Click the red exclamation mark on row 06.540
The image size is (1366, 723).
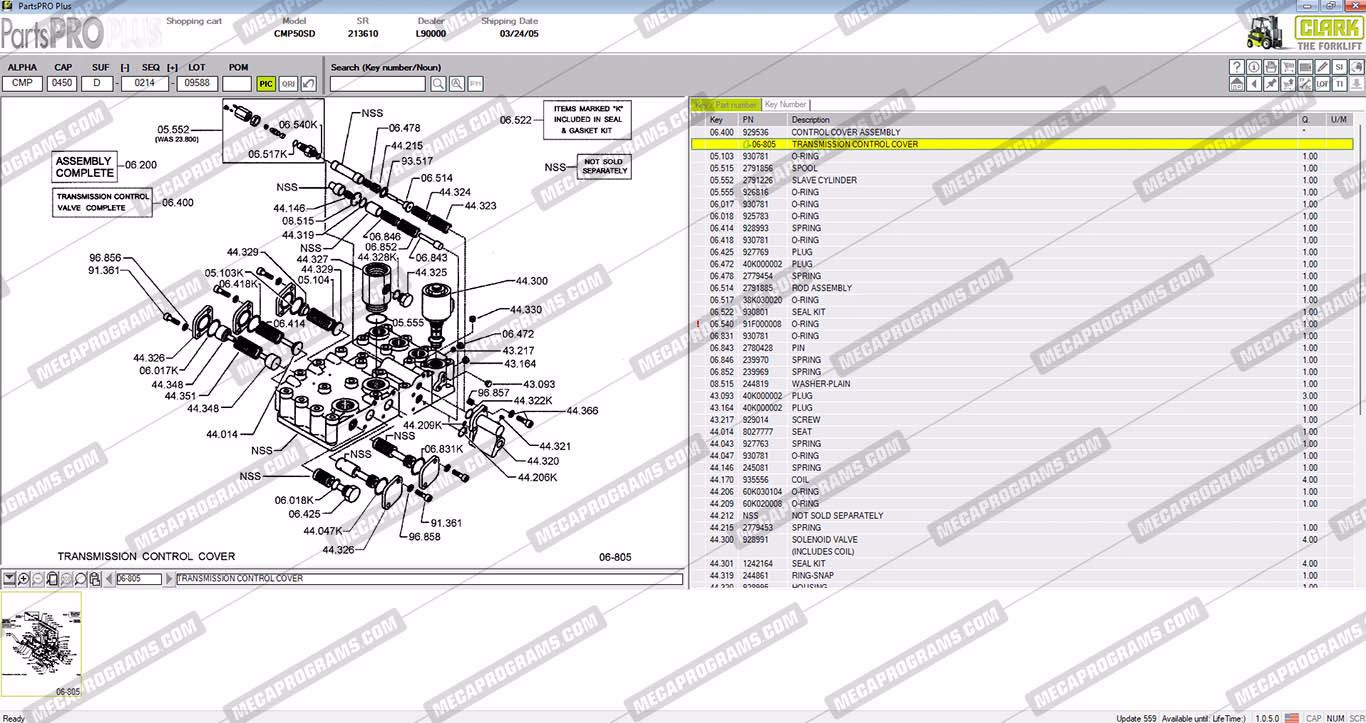[698, 324]
